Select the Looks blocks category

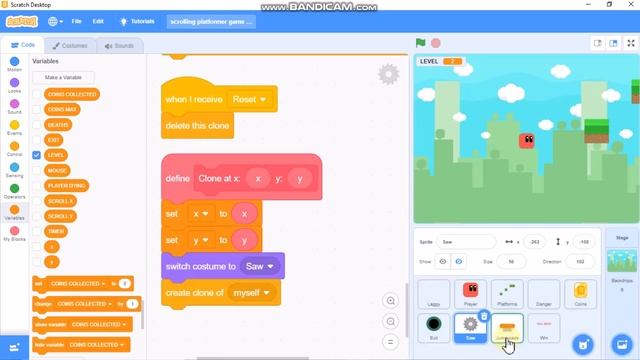(14, 85)
